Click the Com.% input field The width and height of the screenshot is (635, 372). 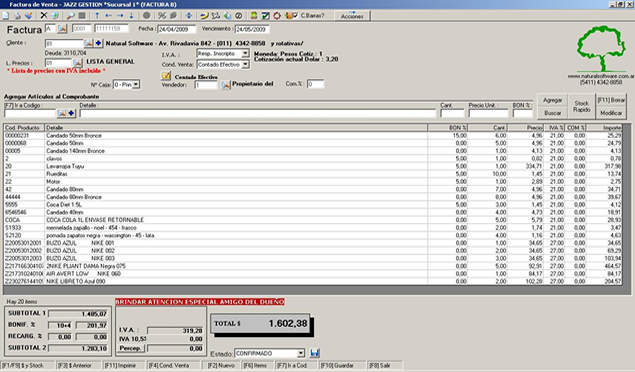pyautogui.click(x=315, y=84)
